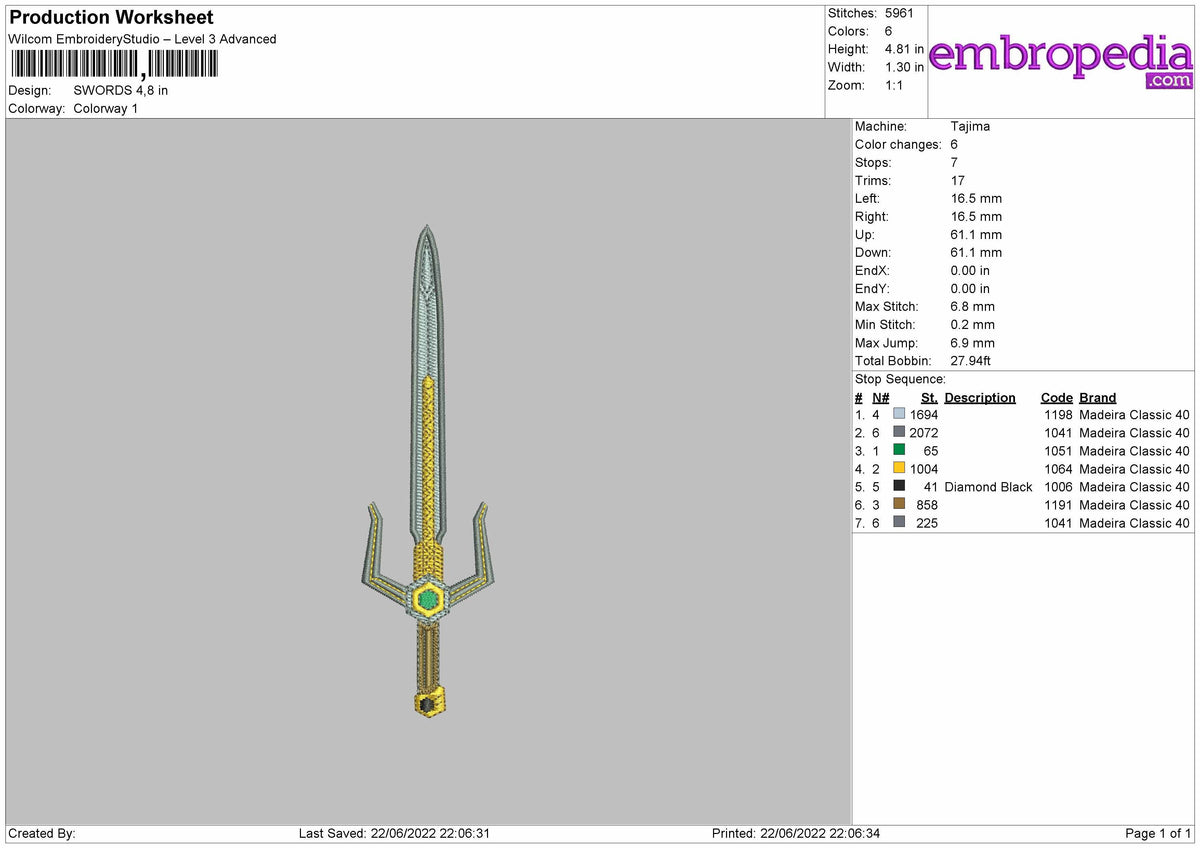The image size is (1200, 848).
Task: Click the Total Bobbin value
Action: [x=971, y=360]
